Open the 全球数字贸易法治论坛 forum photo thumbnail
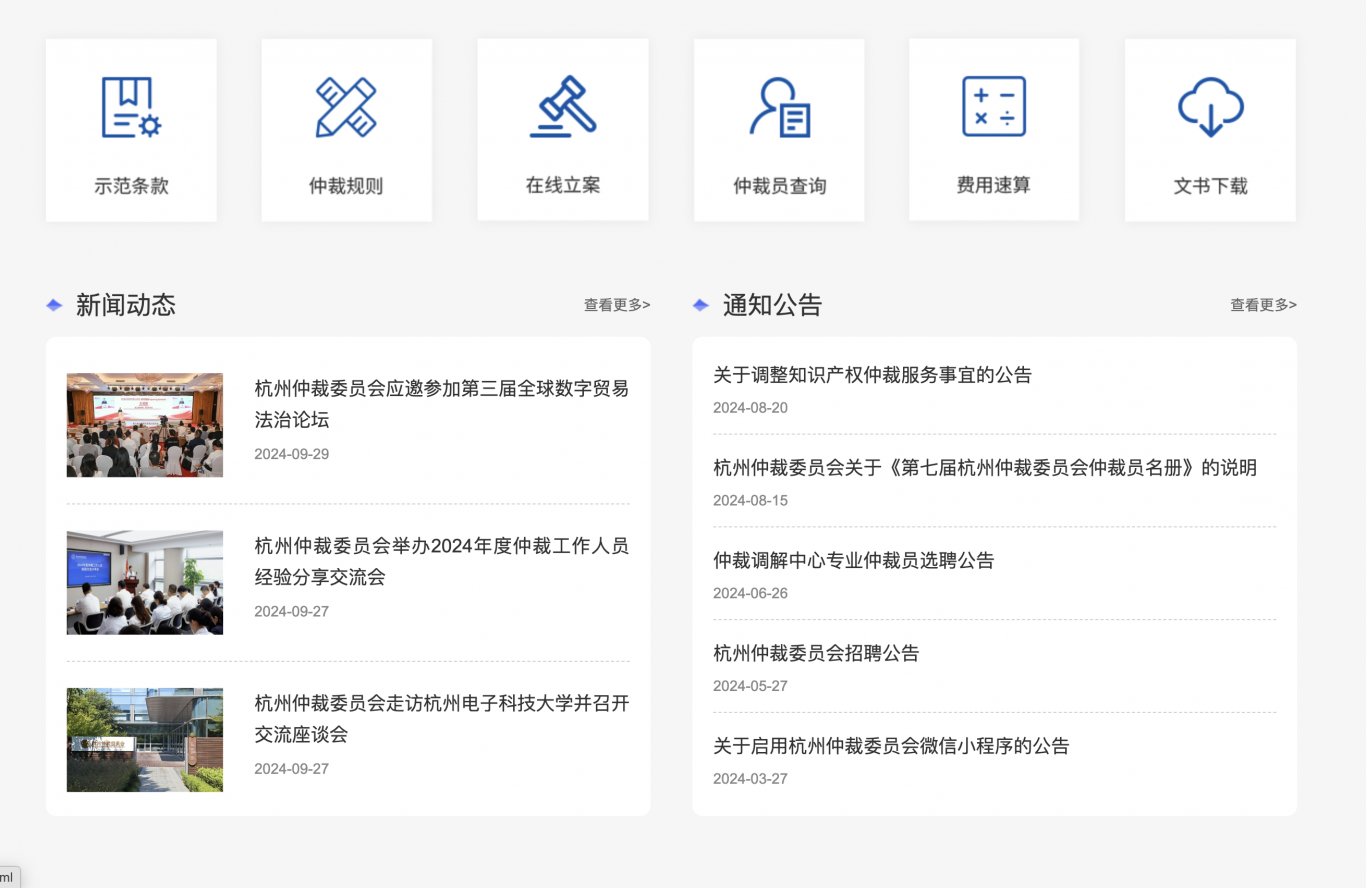Image resolution: width=1366 pixels, height=888 pixels. pos(145,425)
